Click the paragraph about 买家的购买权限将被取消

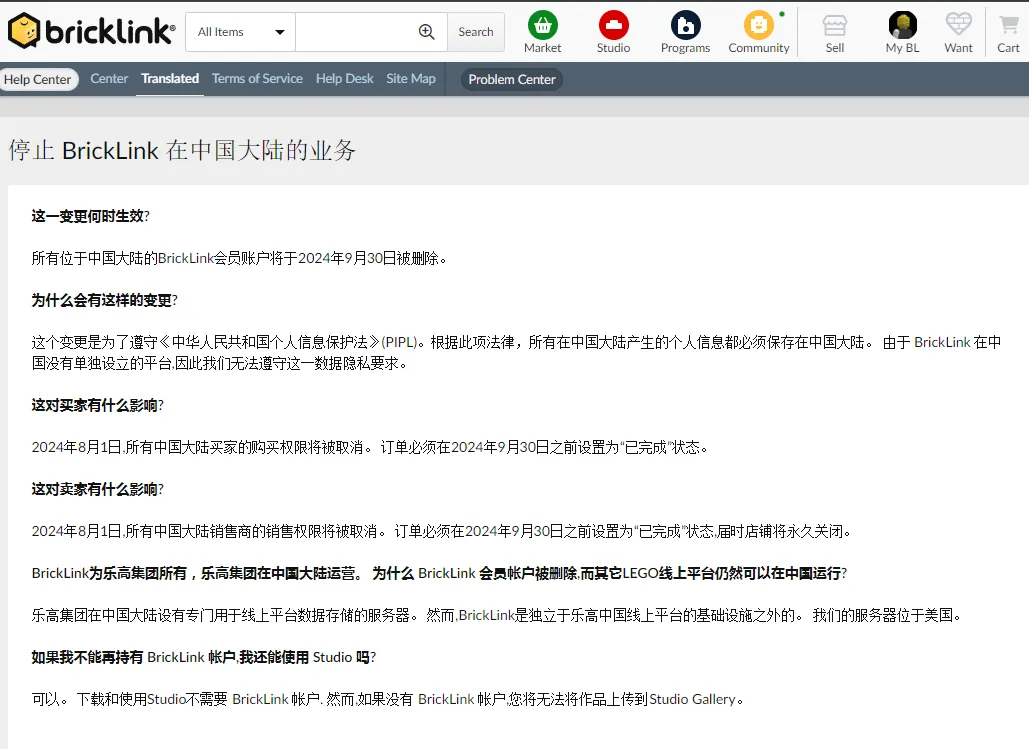pyautogui.click(x=370, y=447)
